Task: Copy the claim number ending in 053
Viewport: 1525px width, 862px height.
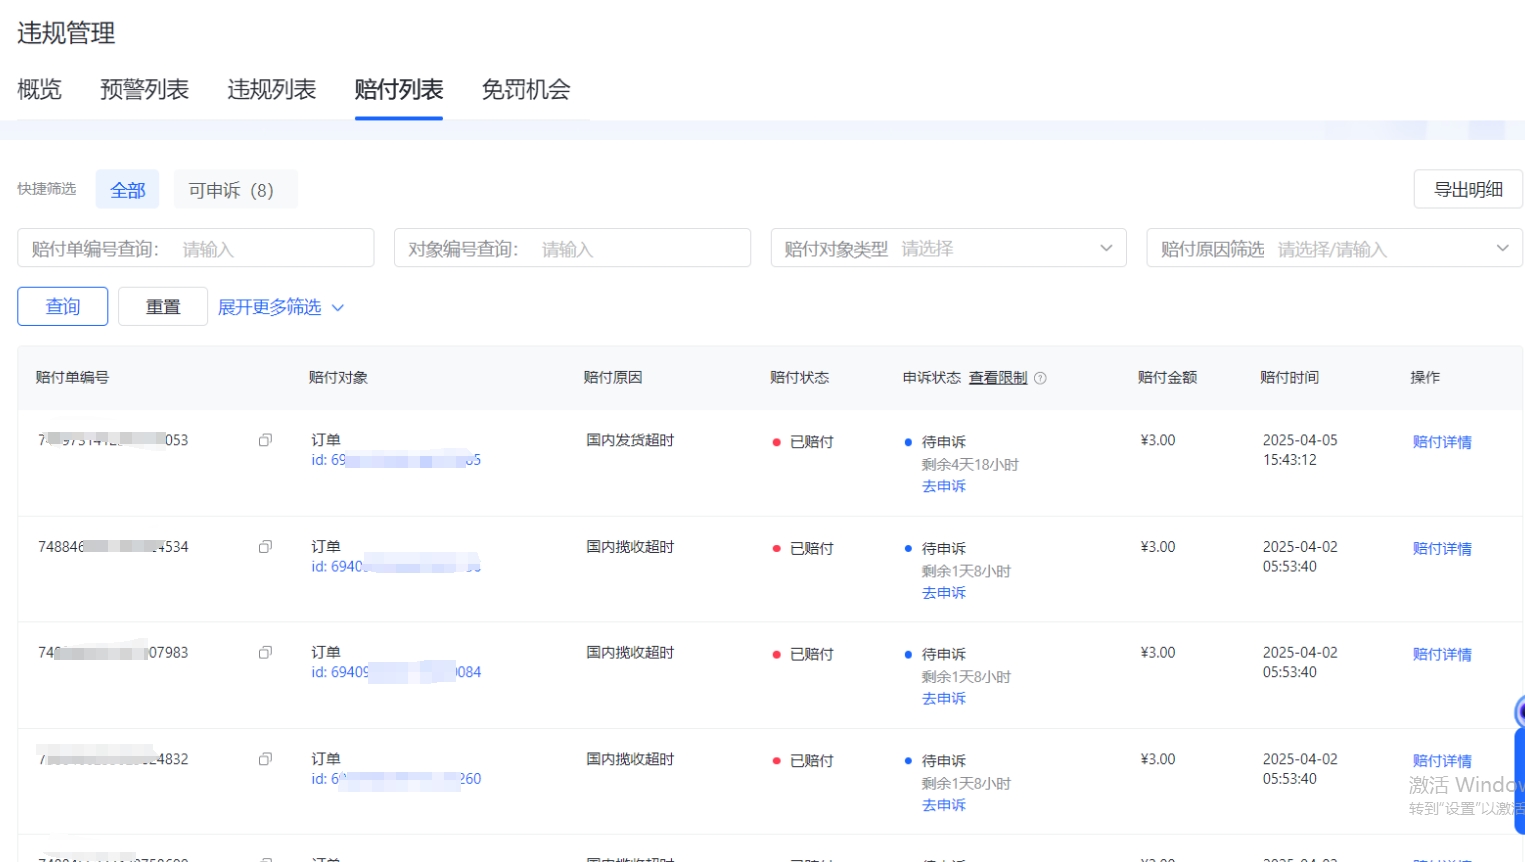Action: [265, 440]
